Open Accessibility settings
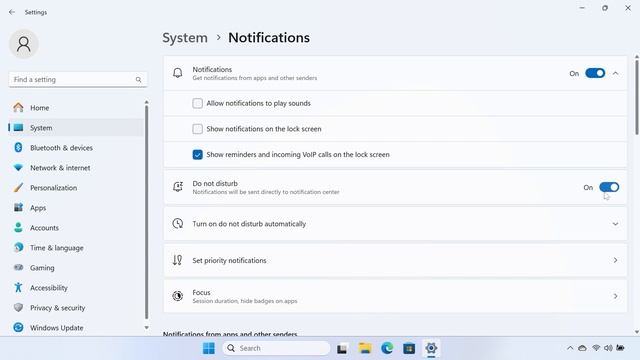 pyautogui.click(x=76, y=288)
